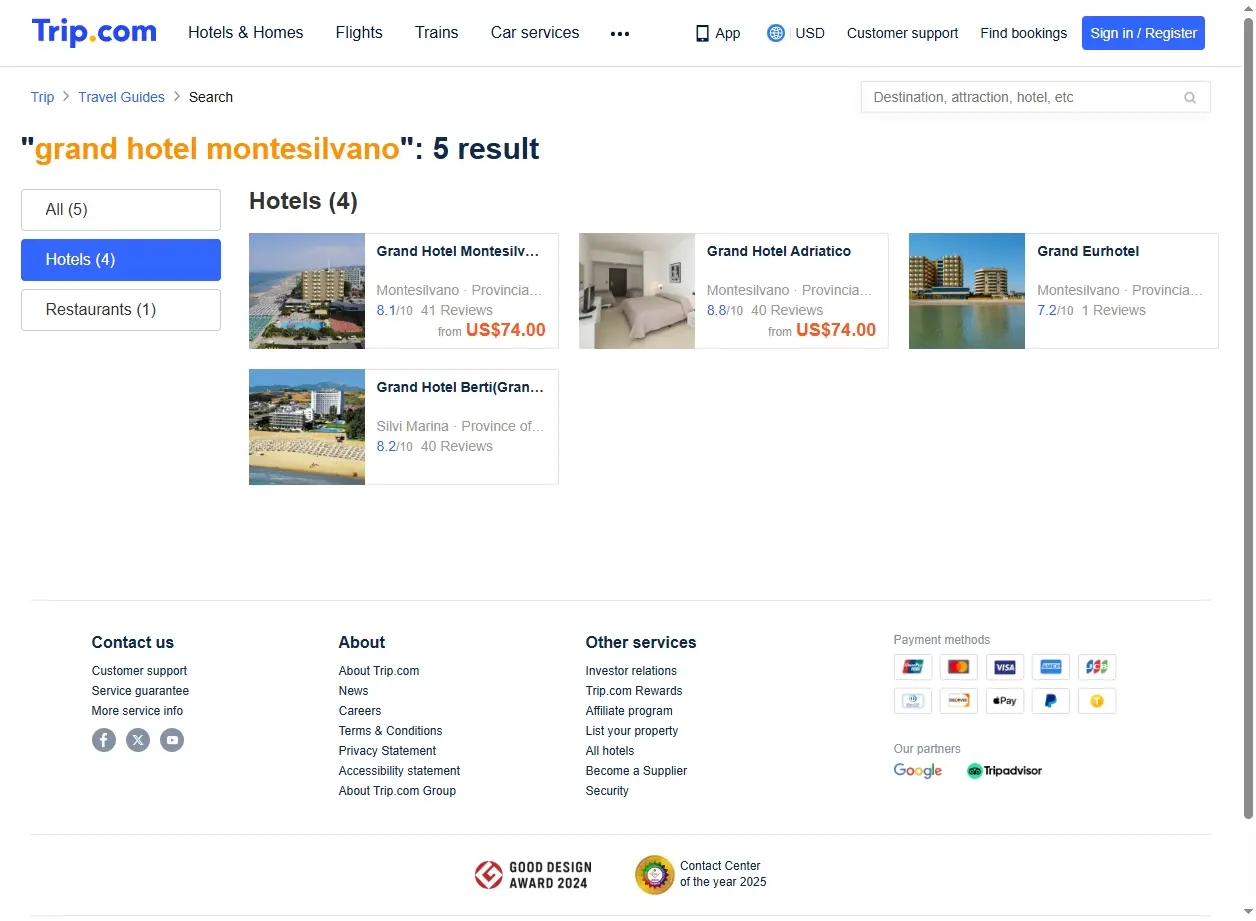This screenshot has width=1256, height=921.
Task: Open Investor relations link
Action: pos(631,671)
